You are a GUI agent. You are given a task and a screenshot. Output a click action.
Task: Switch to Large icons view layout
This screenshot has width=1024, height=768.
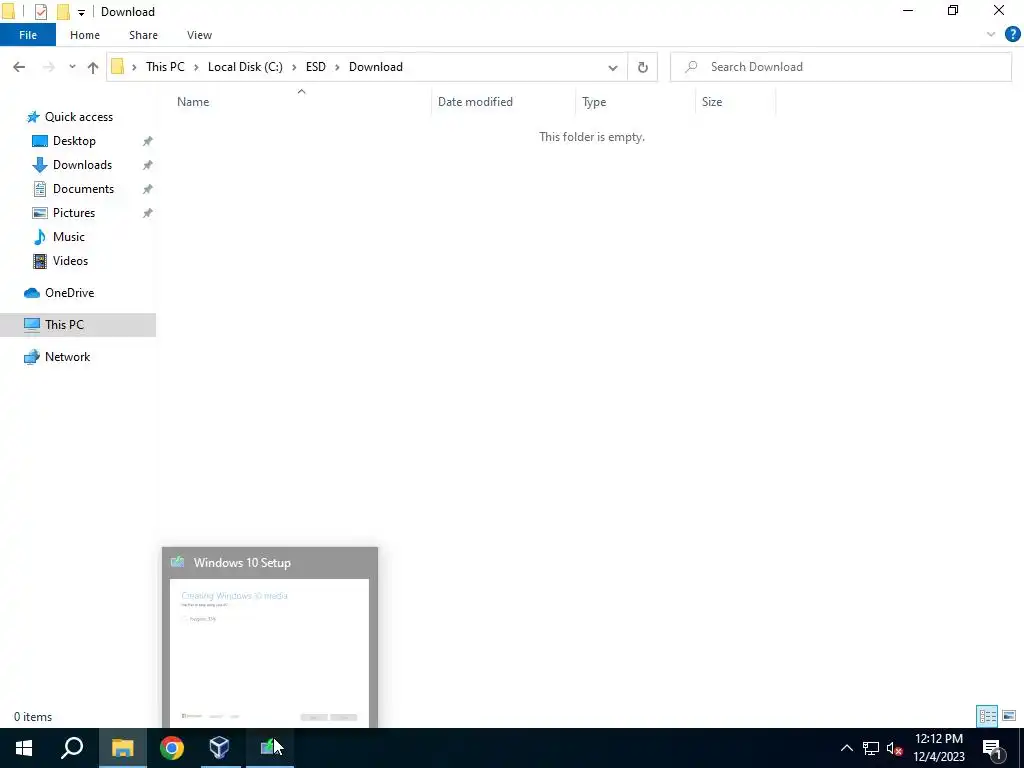(1009, 716)
